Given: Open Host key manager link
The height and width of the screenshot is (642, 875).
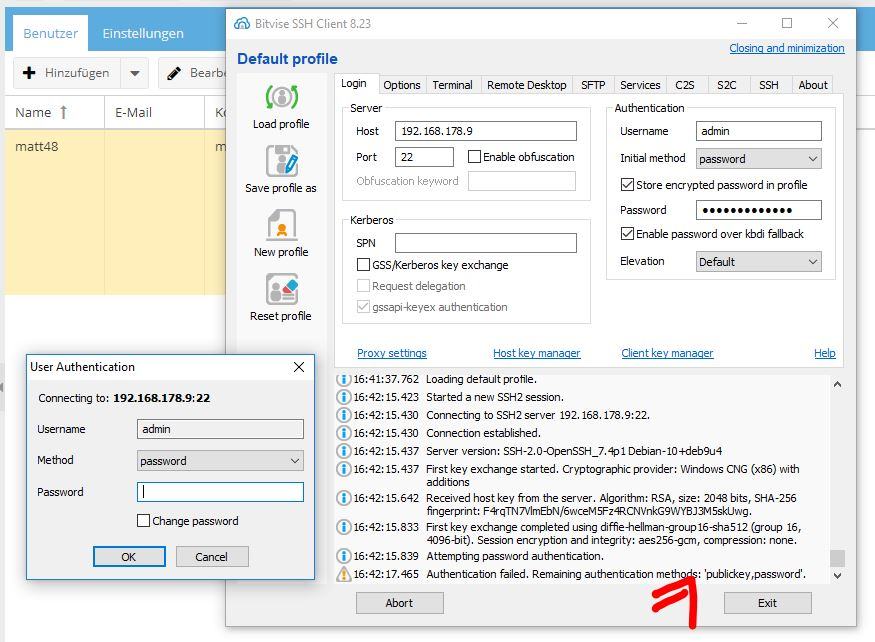Looking at the screenshot, I should [536, 353].
